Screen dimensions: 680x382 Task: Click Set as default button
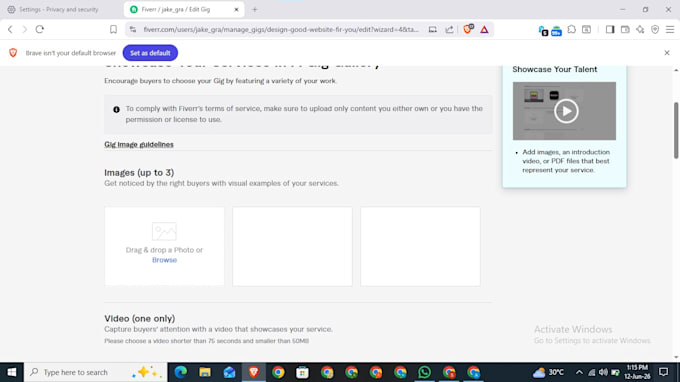click(x=150, y=53)
